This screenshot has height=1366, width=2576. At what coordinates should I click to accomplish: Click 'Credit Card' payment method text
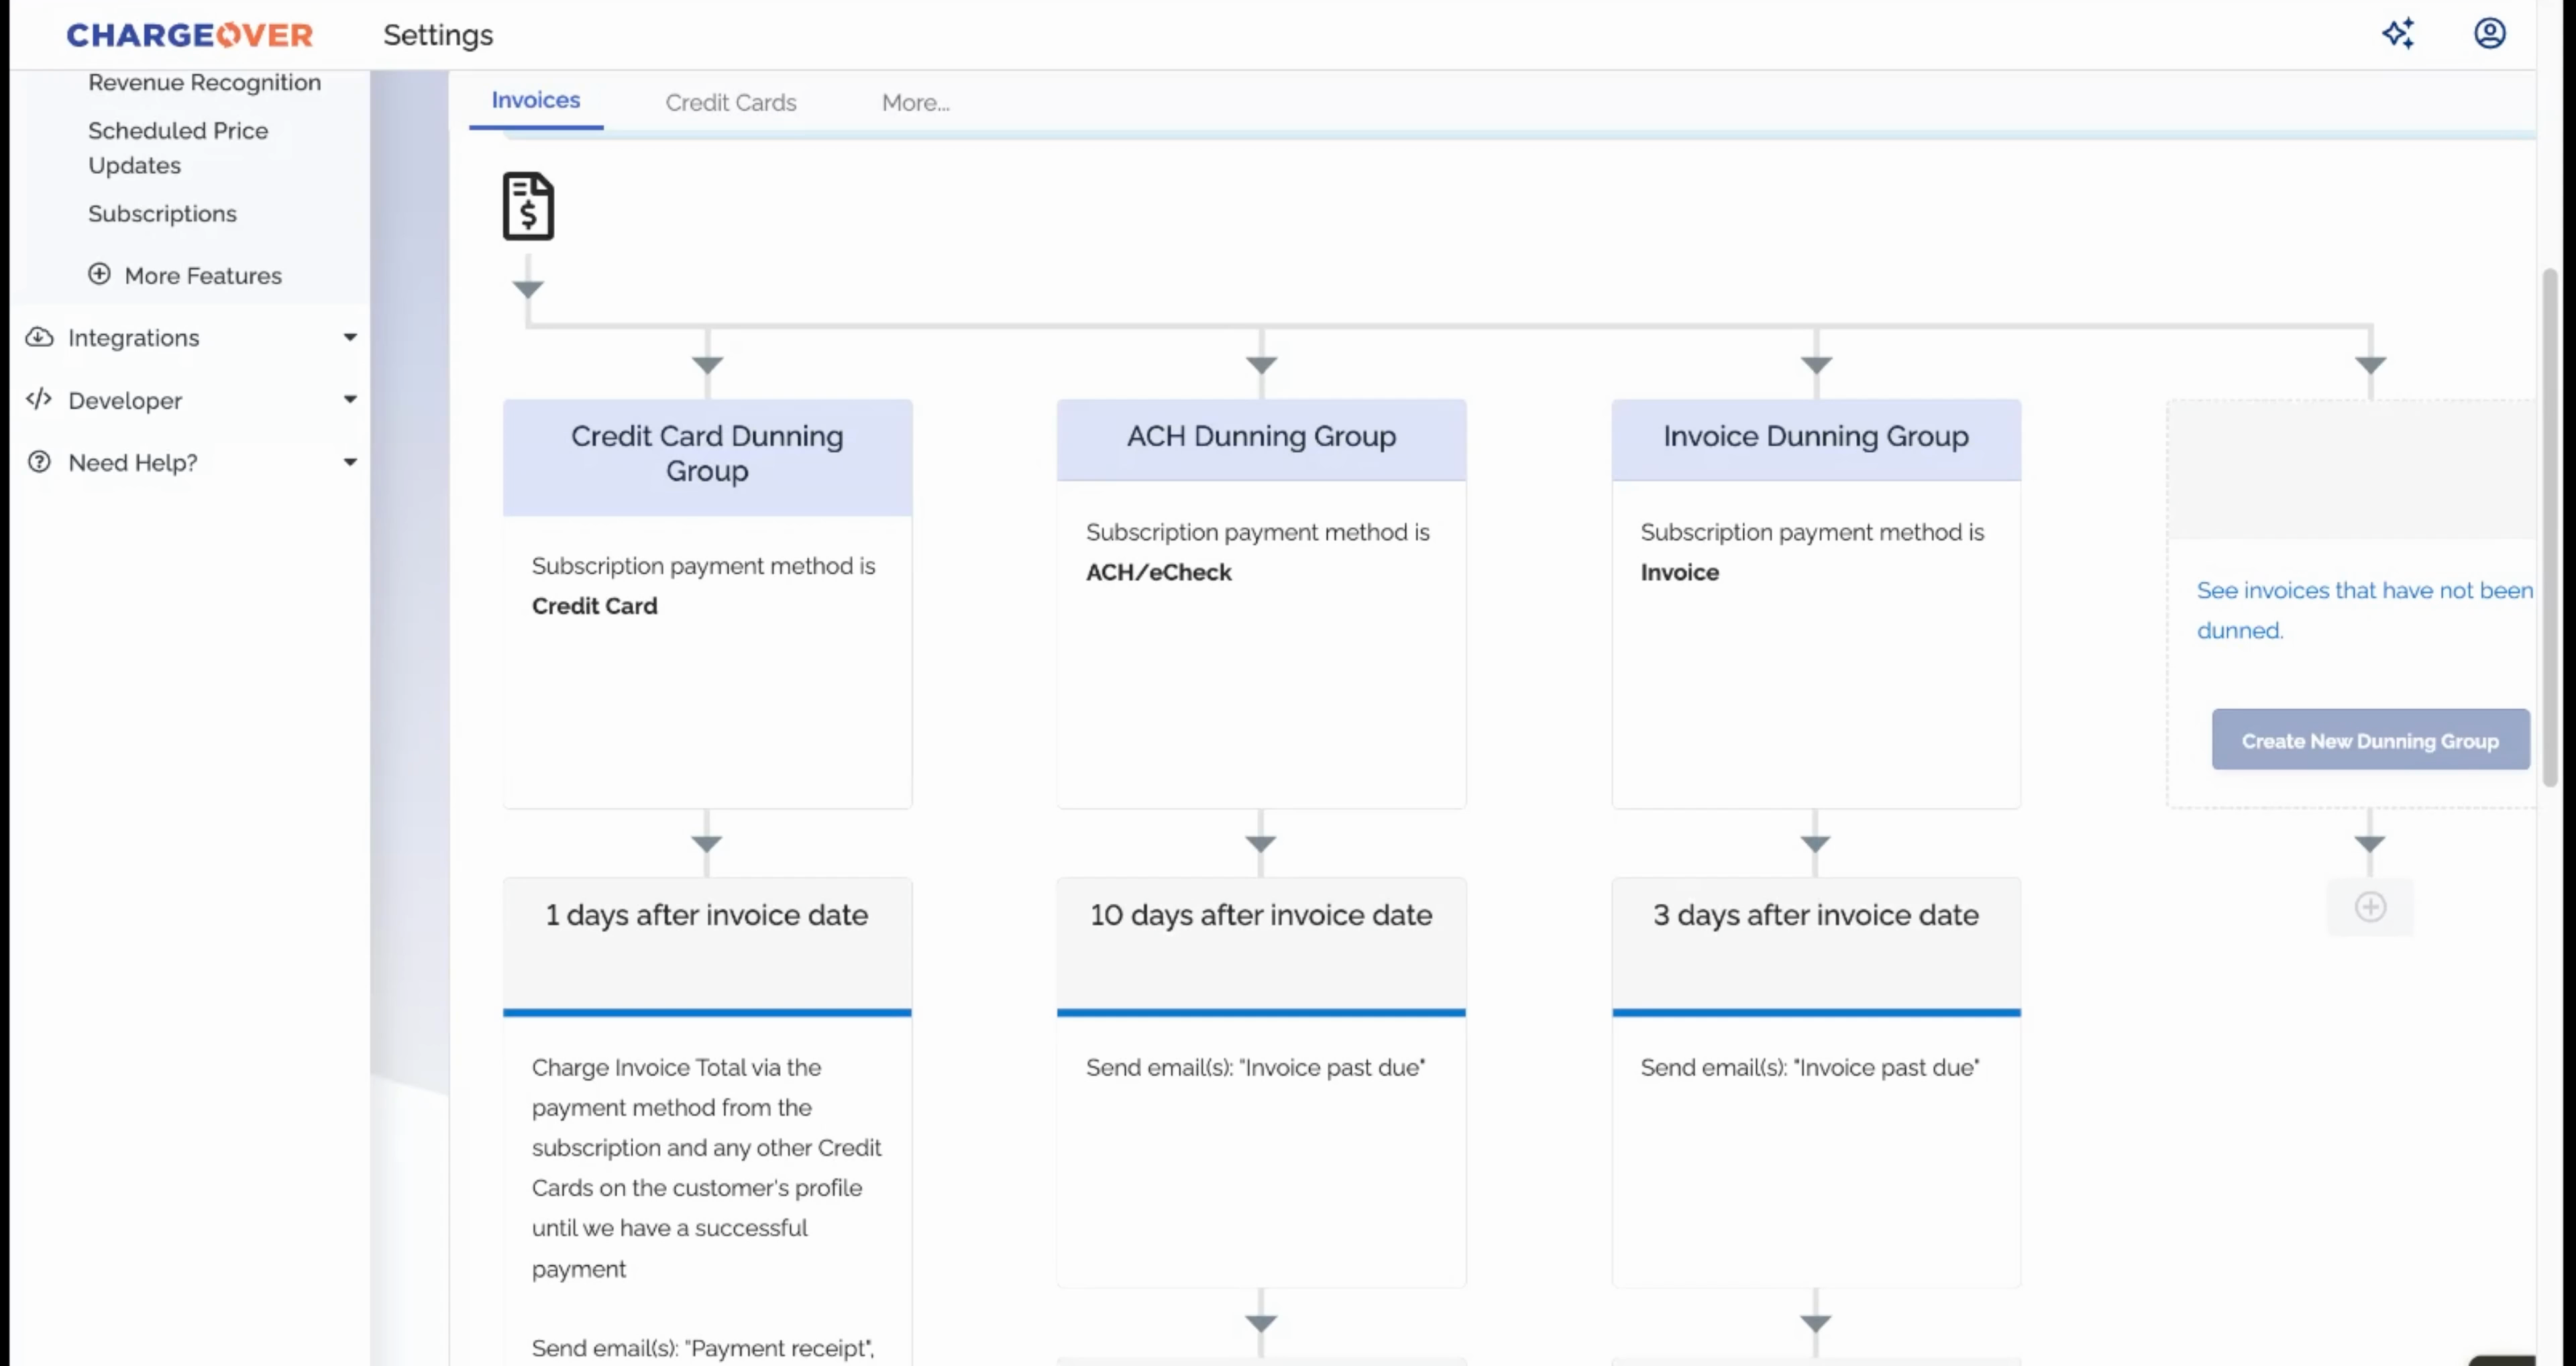coord(595,606)
